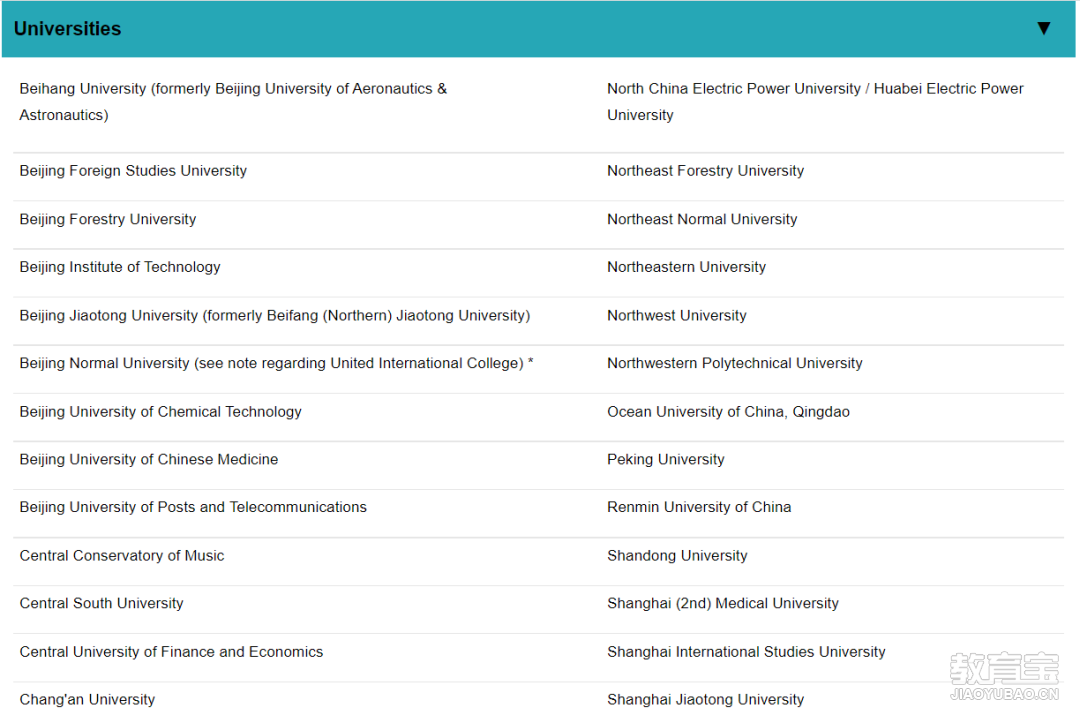The width and height of the screenshot is (1080, 723).
Task: Click Northeast Forestry University
Action: pos(705,171)
